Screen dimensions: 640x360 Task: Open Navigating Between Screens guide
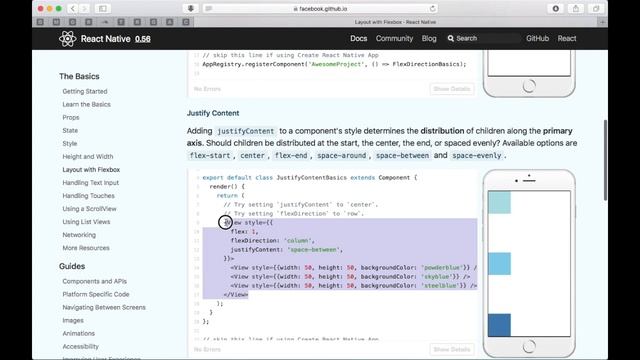pyautogui.click(x=104, y=307)
